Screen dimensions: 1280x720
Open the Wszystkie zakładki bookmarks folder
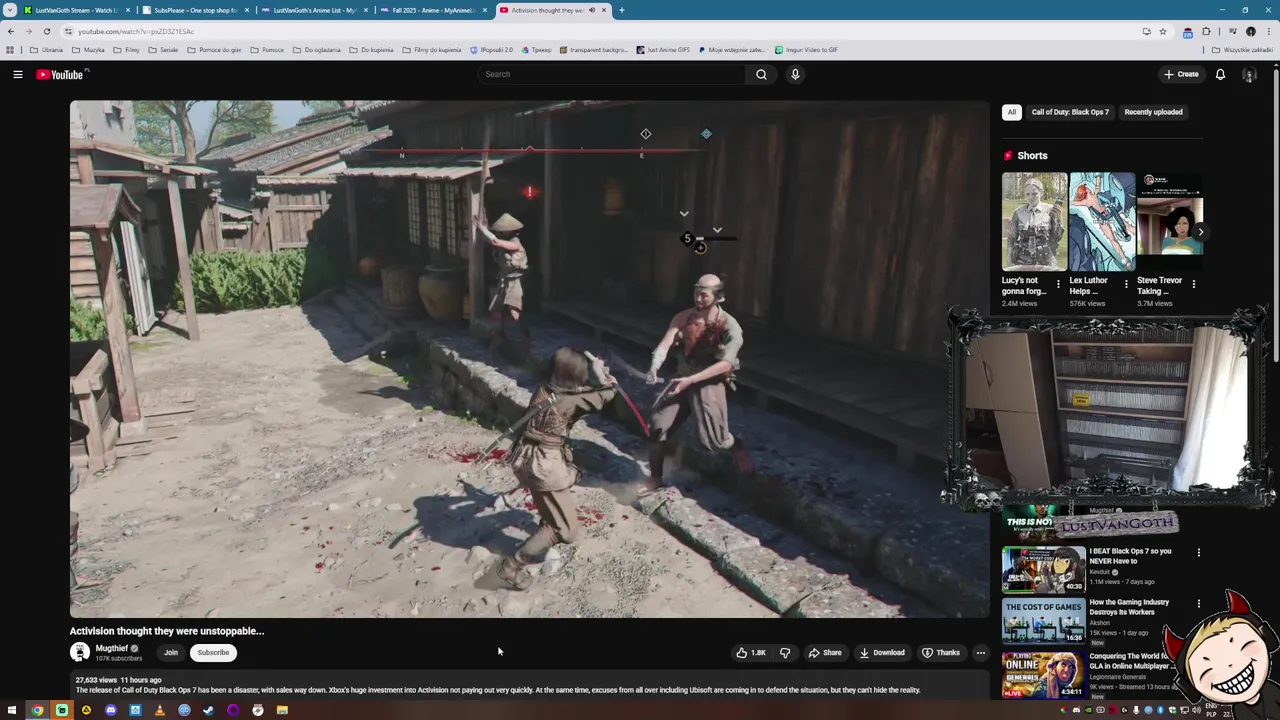1242,50
